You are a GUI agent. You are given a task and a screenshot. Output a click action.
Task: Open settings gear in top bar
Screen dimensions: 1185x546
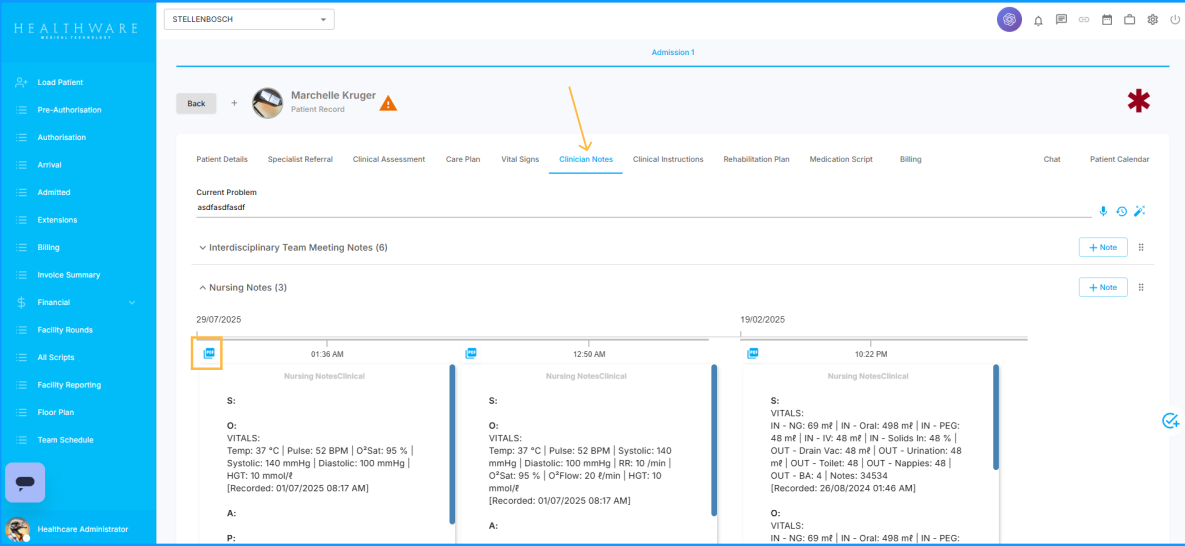click(1153, 20)
